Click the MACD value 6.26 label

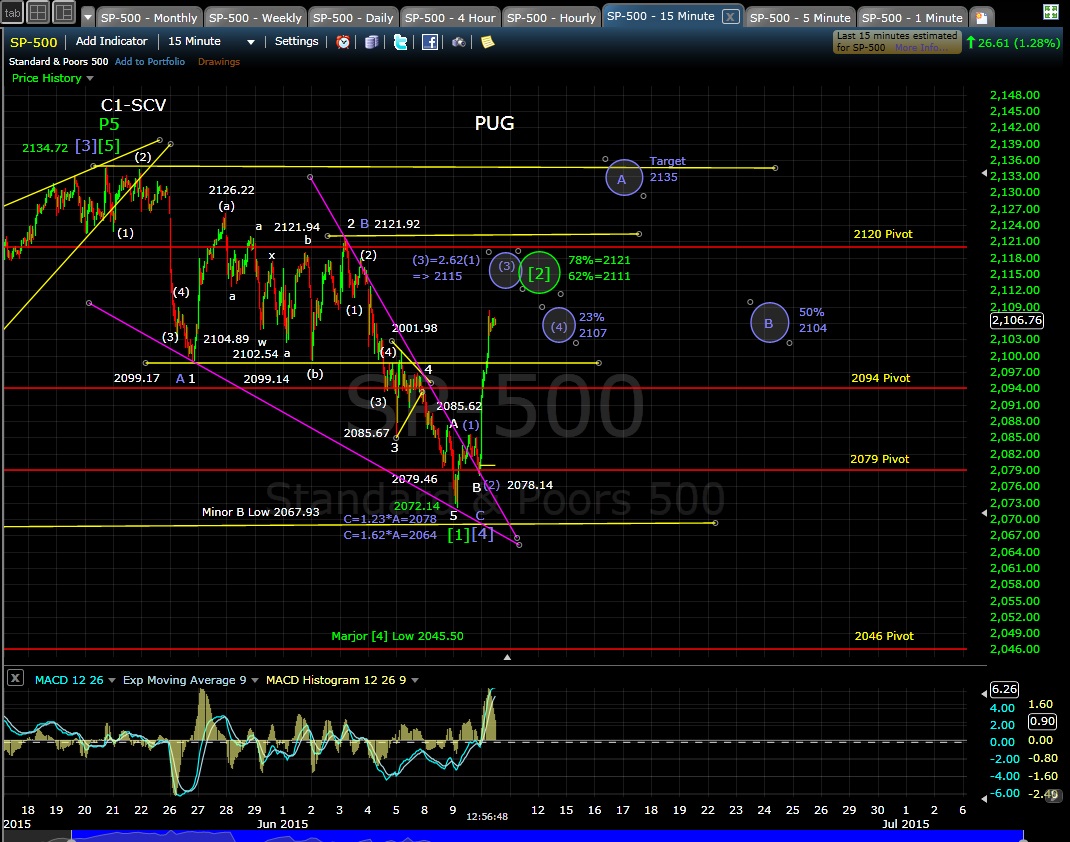click(1004, 689)
